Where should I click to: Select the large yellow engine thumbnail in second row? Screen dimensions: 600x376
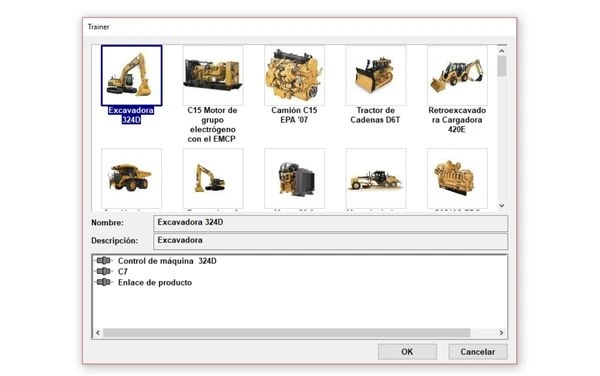pyautogui.click(x=457, y=178)
